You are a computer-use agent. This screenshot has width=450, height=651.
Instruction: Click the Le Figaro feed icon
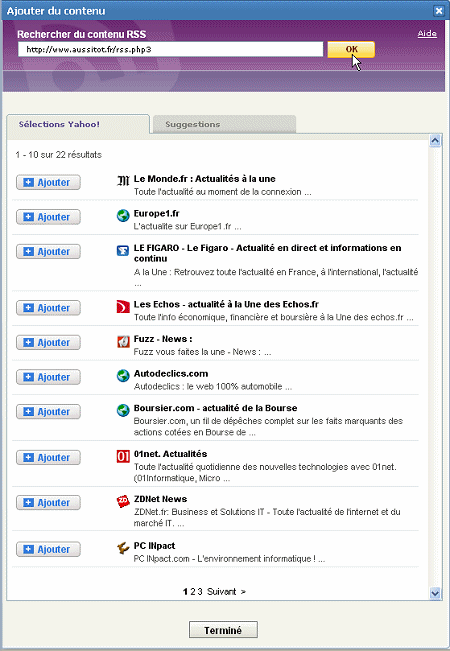click(123, 250)
